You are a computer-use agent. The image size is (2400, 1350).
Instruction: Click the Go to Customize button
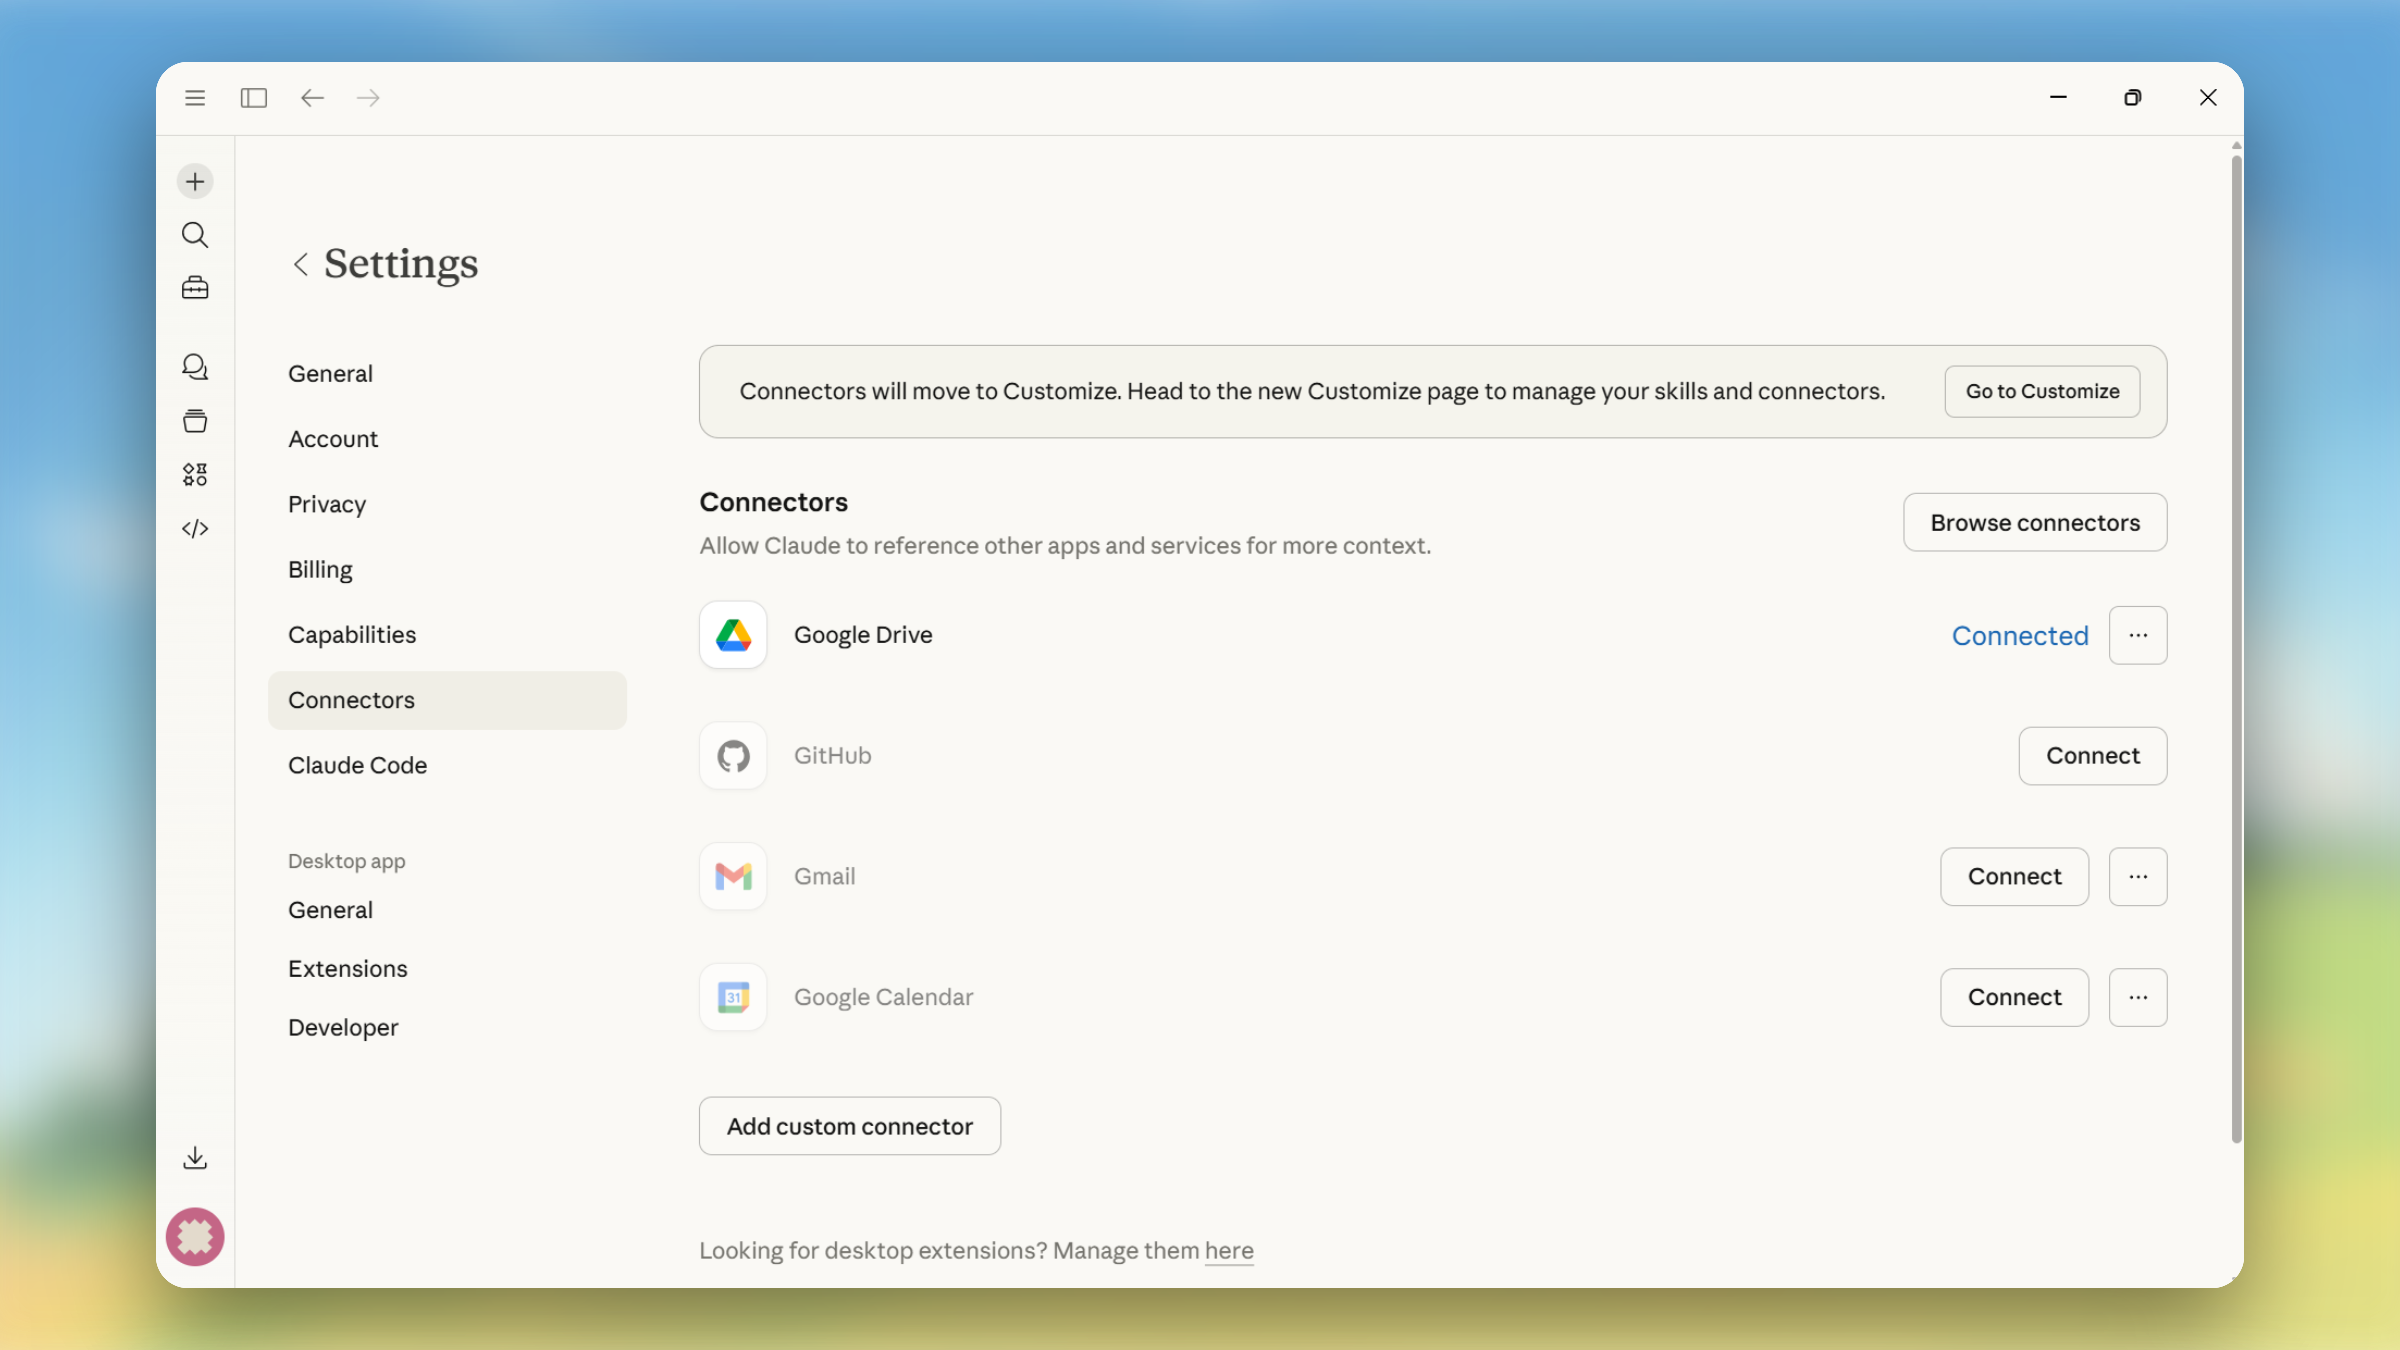pos(2041,391)
